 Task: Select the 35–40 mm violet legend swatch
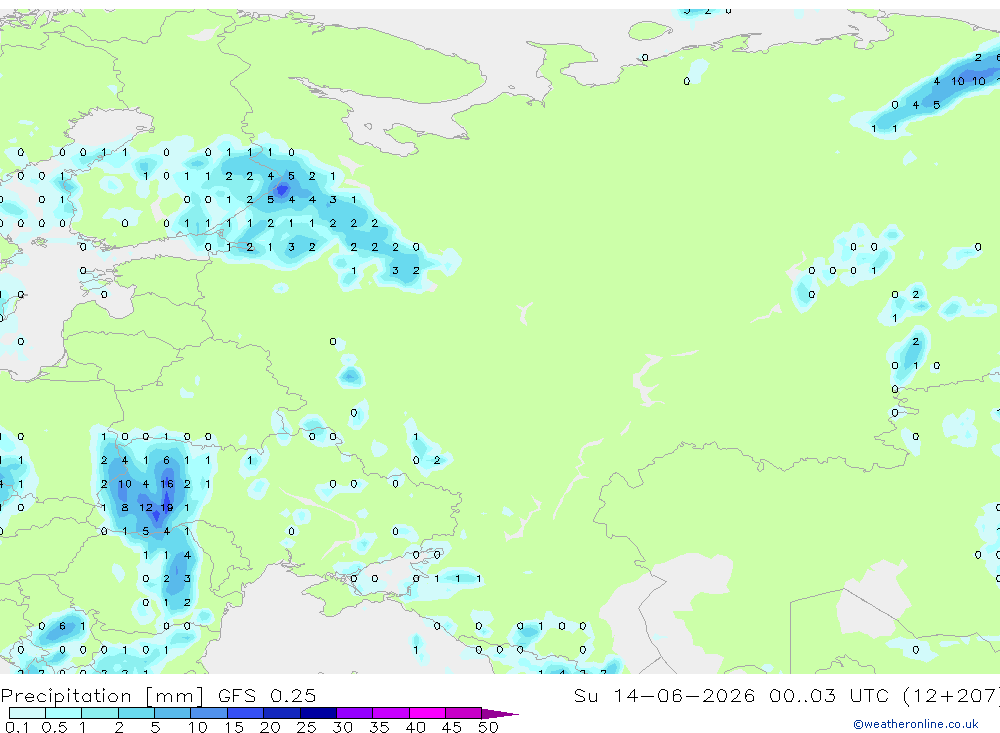pyautogui.click(x=391, y=713)
